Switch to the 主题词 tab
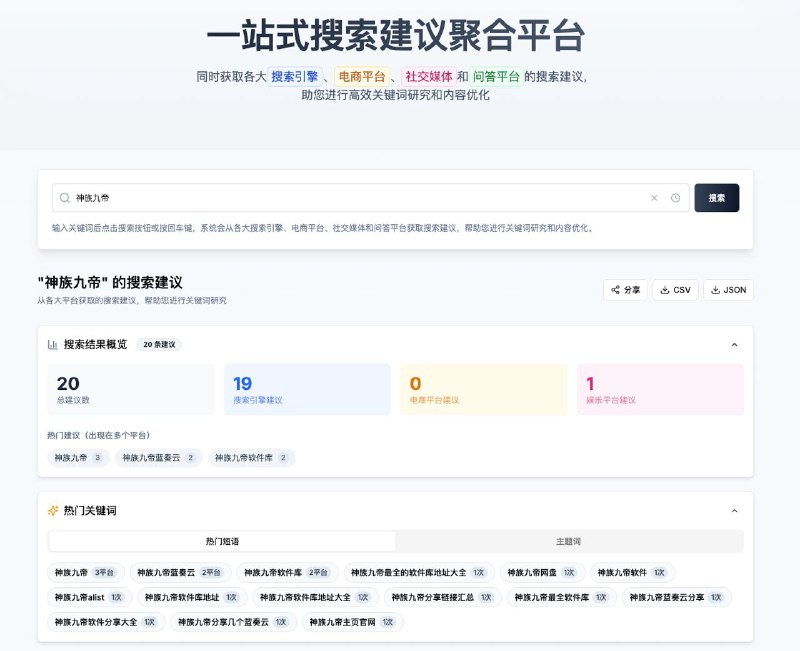The width and height of the screenshot is (800, 651). (568, 541)
